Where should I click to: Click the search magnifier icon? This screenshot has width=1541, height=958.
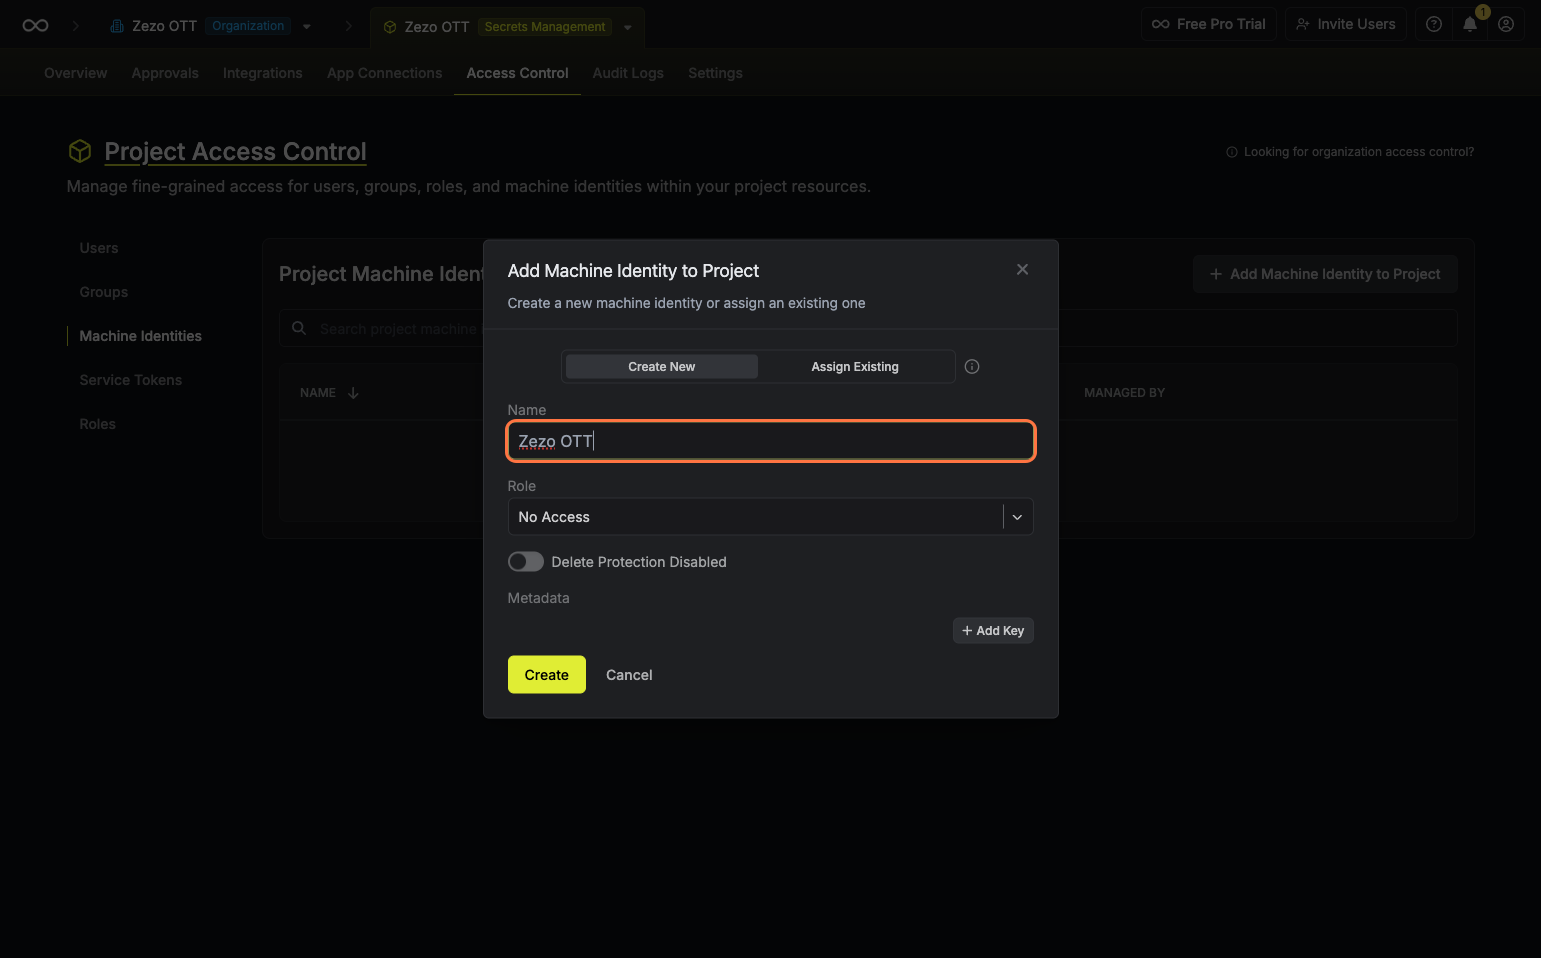coord(299,328)
